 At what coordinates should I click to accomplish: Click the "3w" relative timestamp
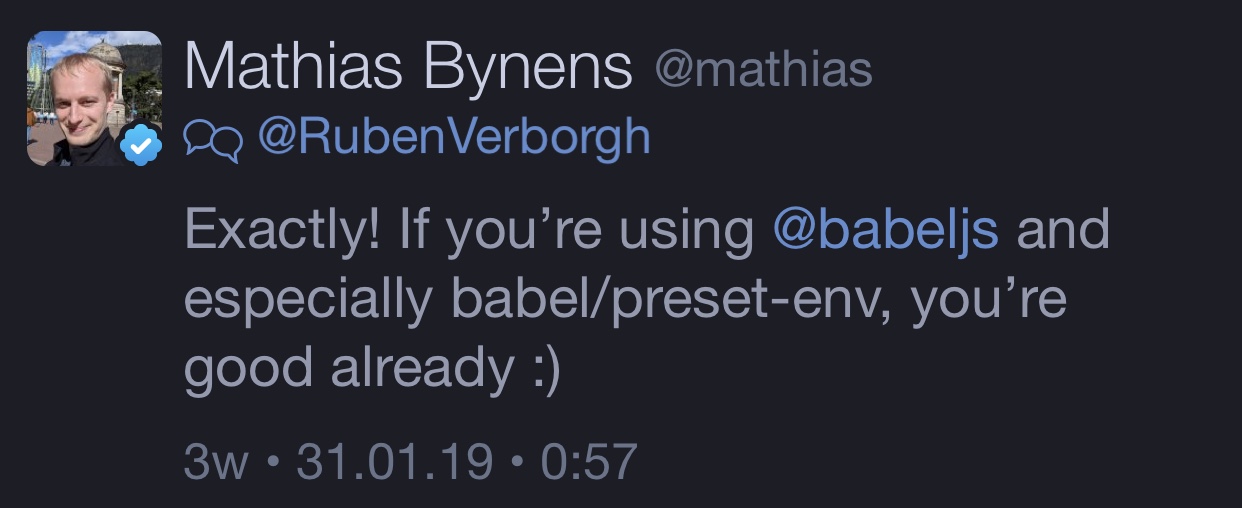tap(215, 462)
